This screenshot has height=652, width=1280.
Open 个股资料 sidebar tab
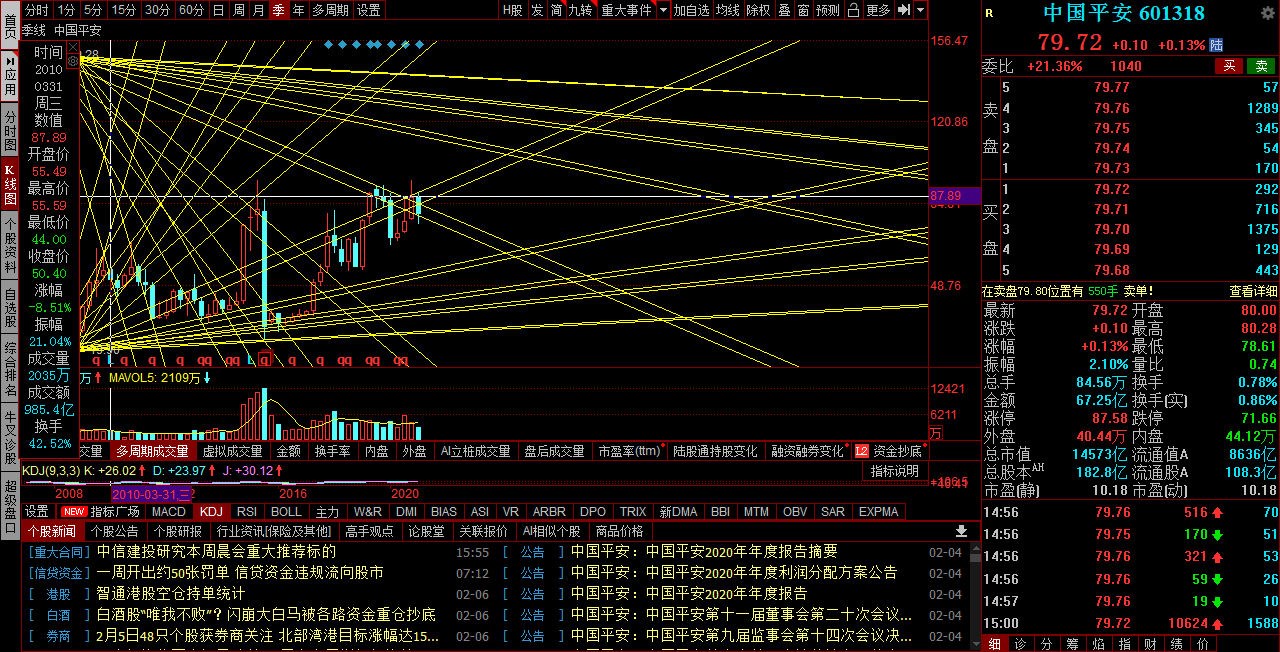[9, 244]
